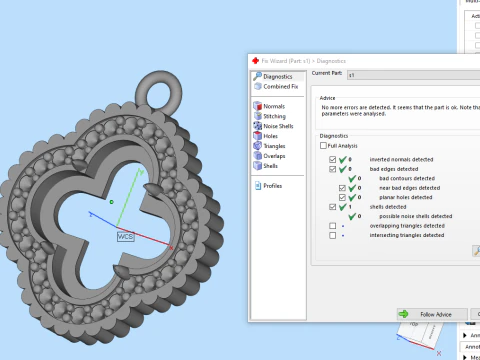This screenshot has width=480, height=360.
Task: Open the Combined Fix page
Action: (278, 86)
